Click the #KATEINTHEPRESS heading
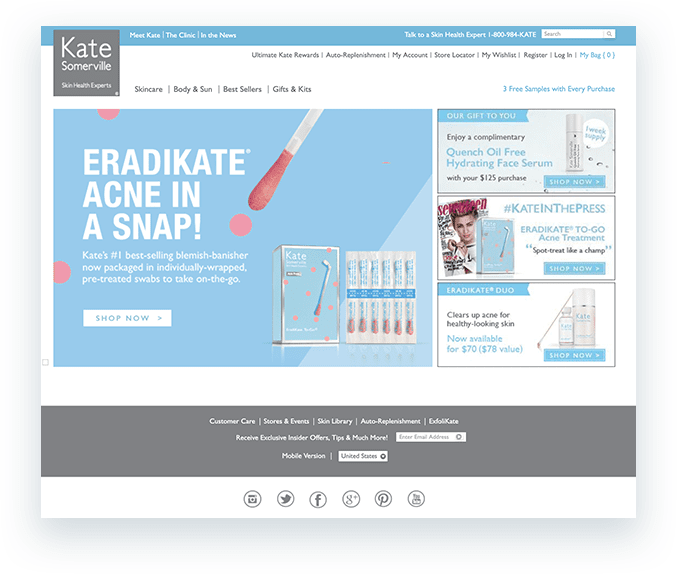Image resolution: width=677 pixels, height=574 pixels. [554, 209]
